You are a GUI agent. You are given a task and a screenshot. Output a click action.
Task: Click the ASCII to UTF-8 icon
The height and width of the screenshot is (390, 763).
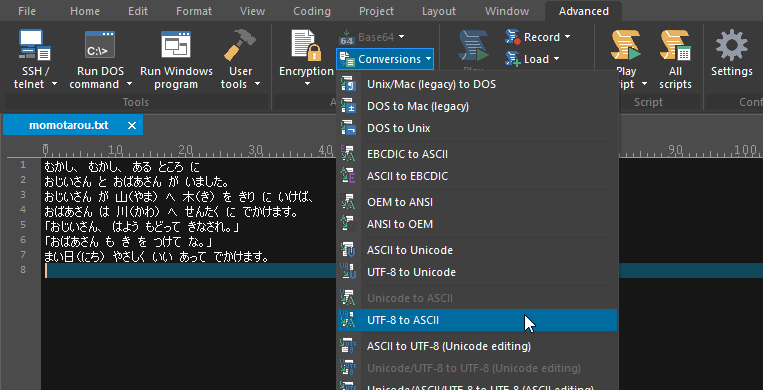(349, 346)
